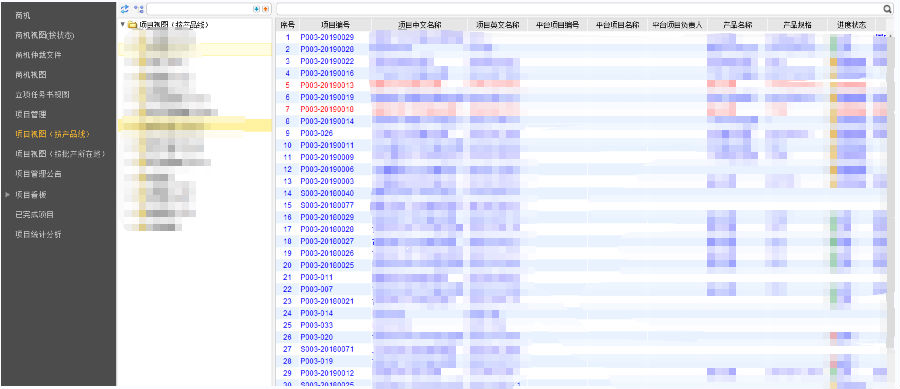Click the 项目英文名称 column header

point(497,25)
